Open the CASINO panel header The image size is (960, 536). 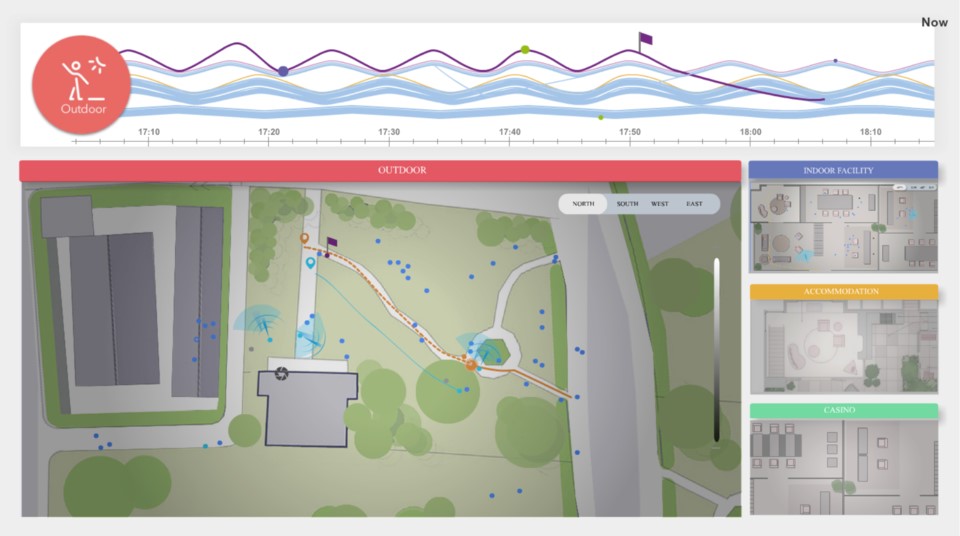coord(842,411)
